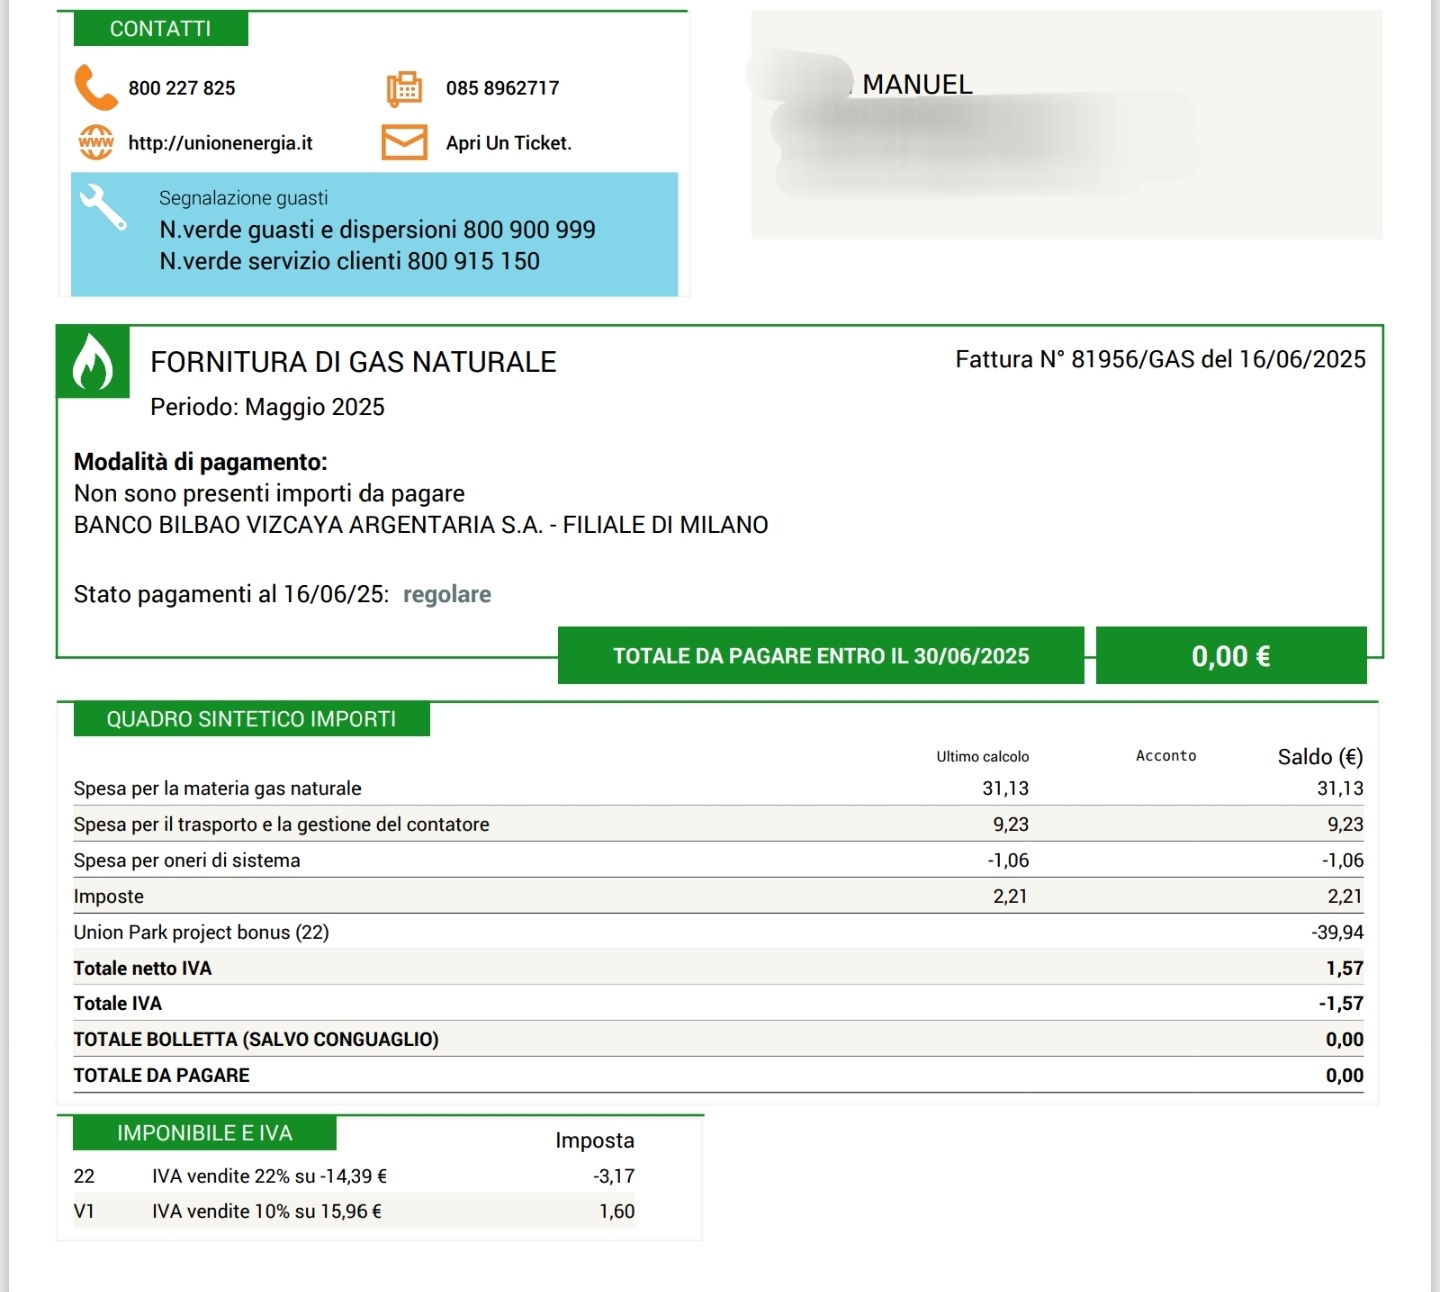Click Union Park project bonus (22) row
1440x1292 pixels.
click(718, 932)
